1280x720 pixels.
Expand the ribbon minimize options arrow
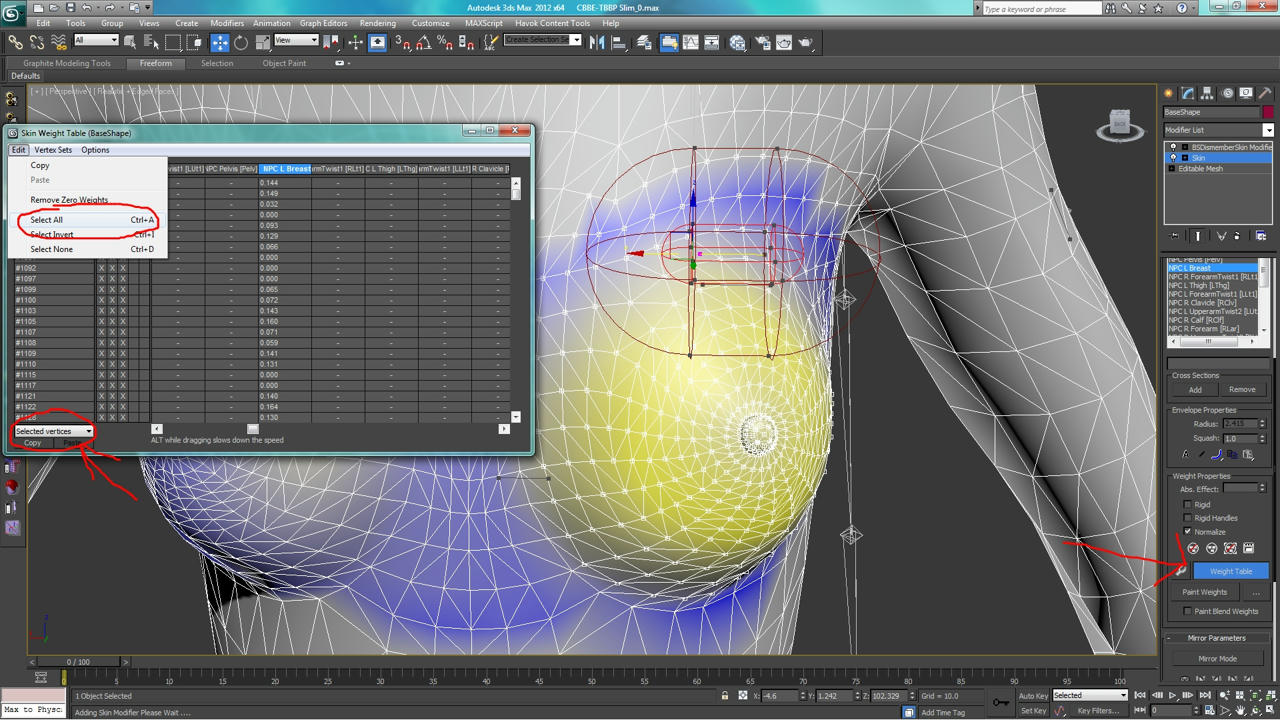point(341,63)
